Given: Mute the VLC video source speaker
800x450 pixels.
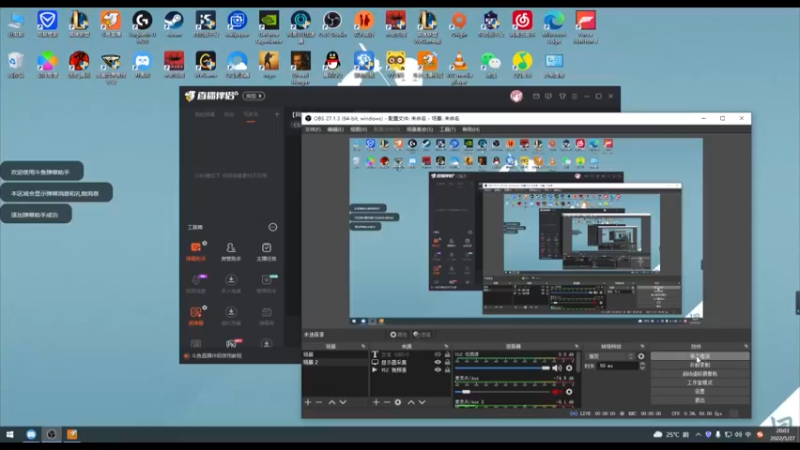Looking at the screenshot, I should [x=557, y=368].
